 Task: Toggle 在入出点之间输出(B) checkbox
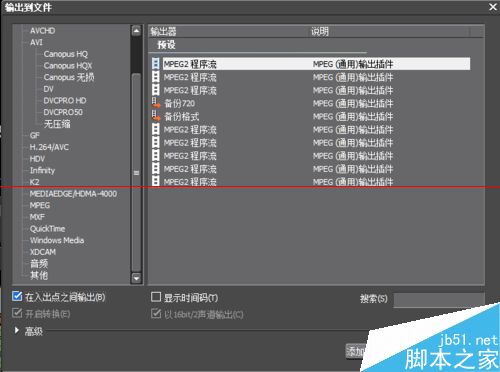[x=17, y=296]
